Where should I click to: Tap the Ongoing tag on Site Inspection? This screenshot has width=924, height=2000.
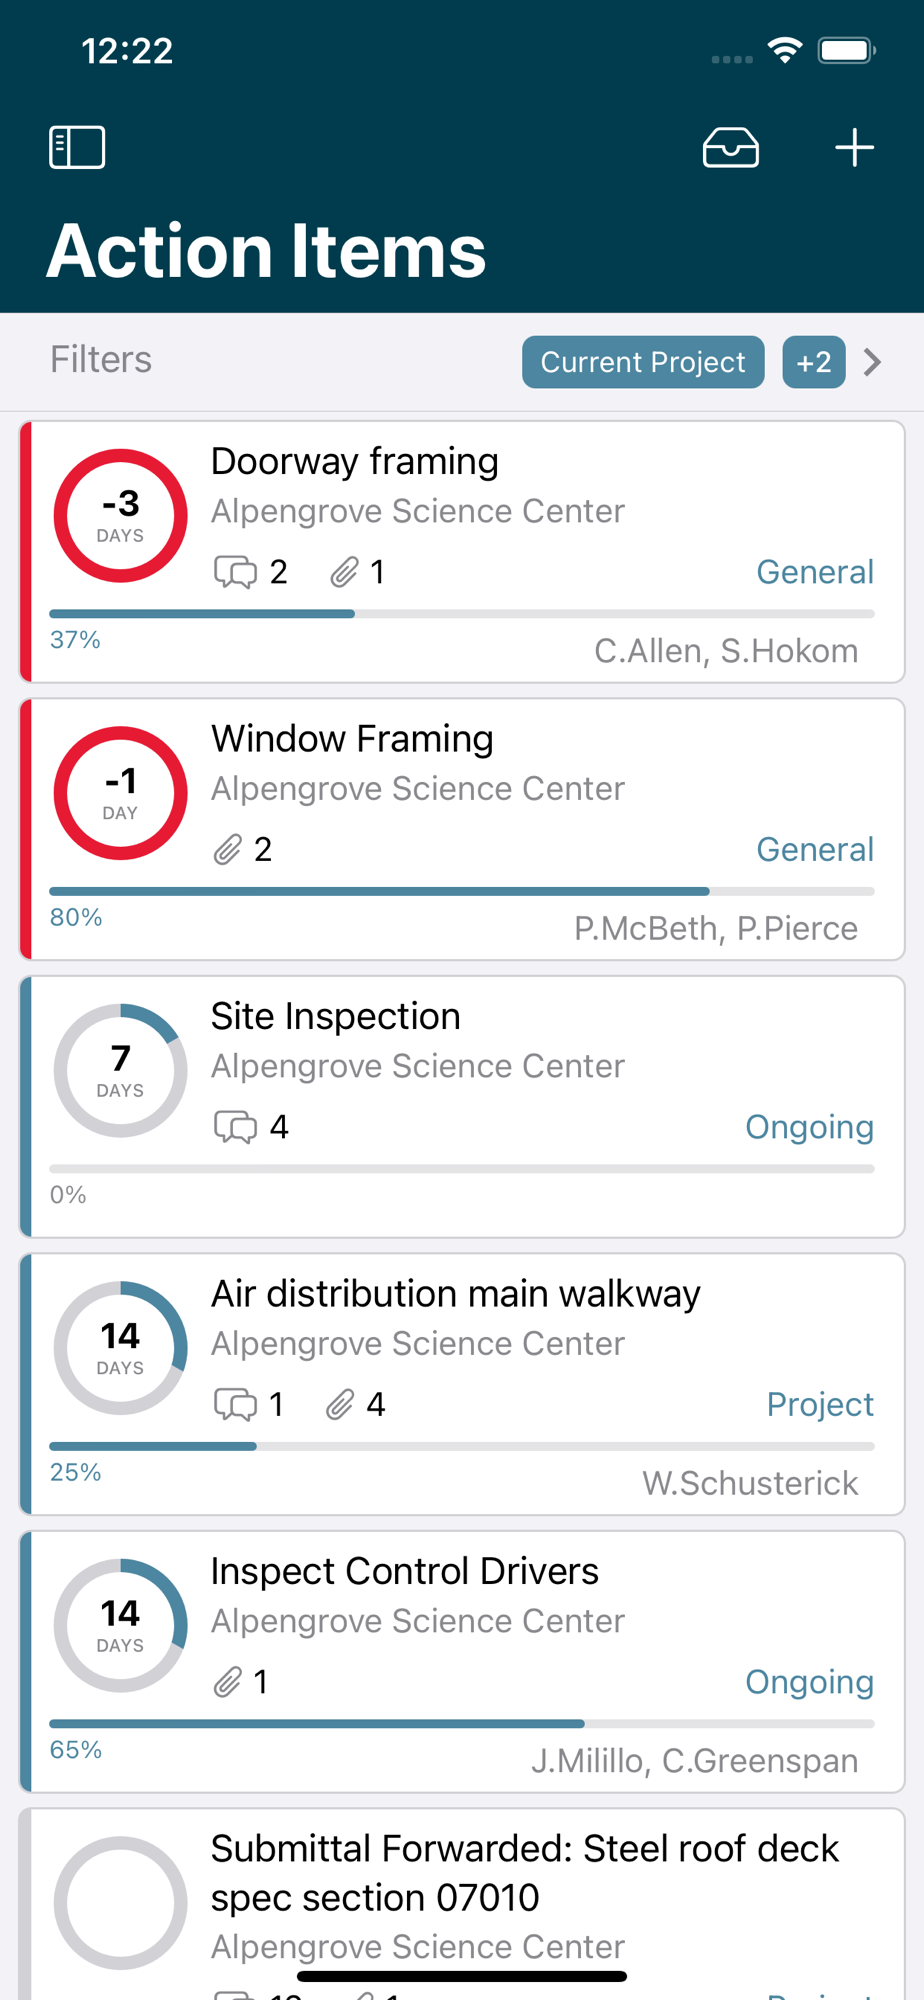click(809, 1127)
